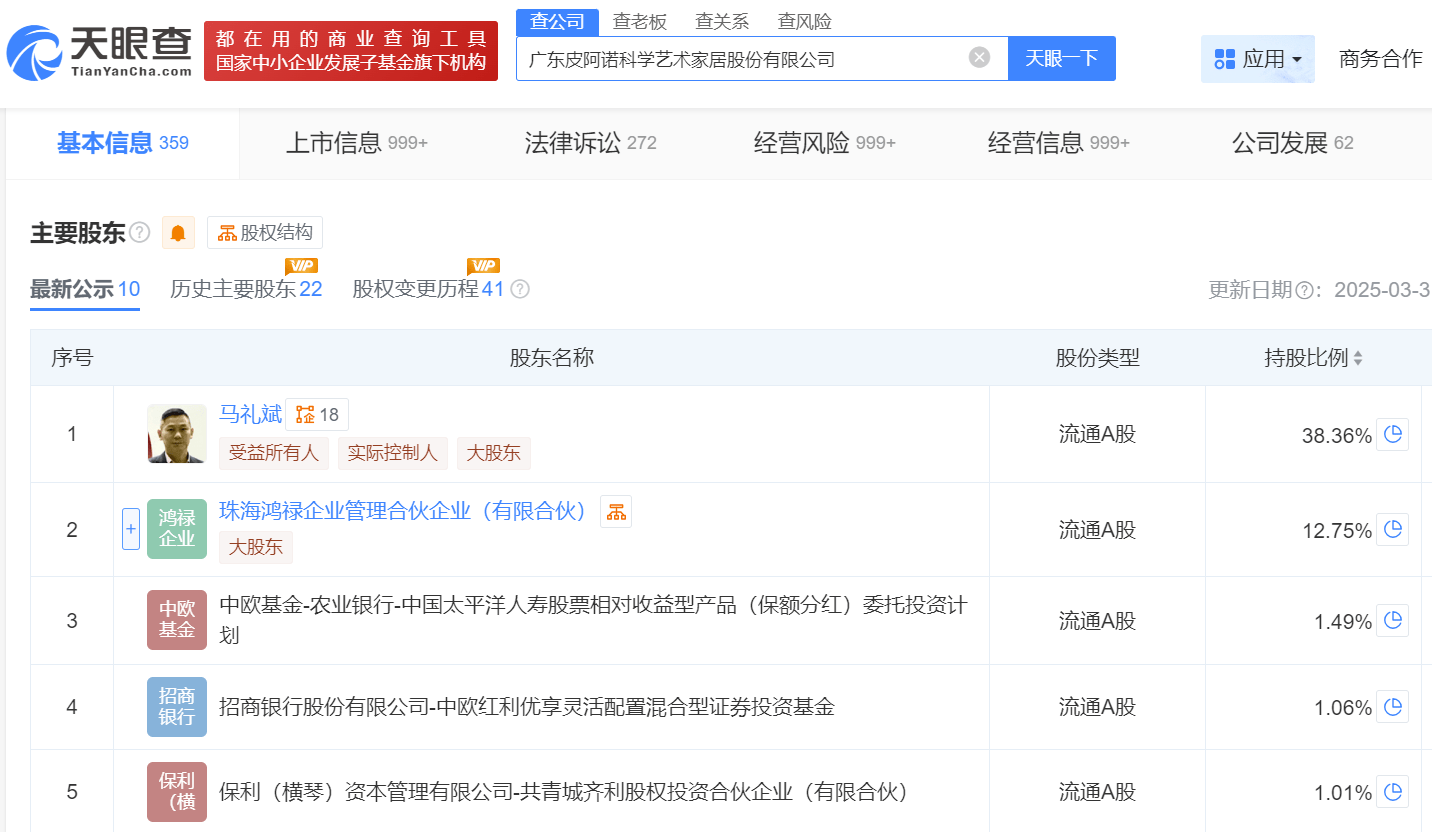Click 大股东 tag under 马礼斌
Screen dimensions: 1432x832
click(x=494, y=453)
